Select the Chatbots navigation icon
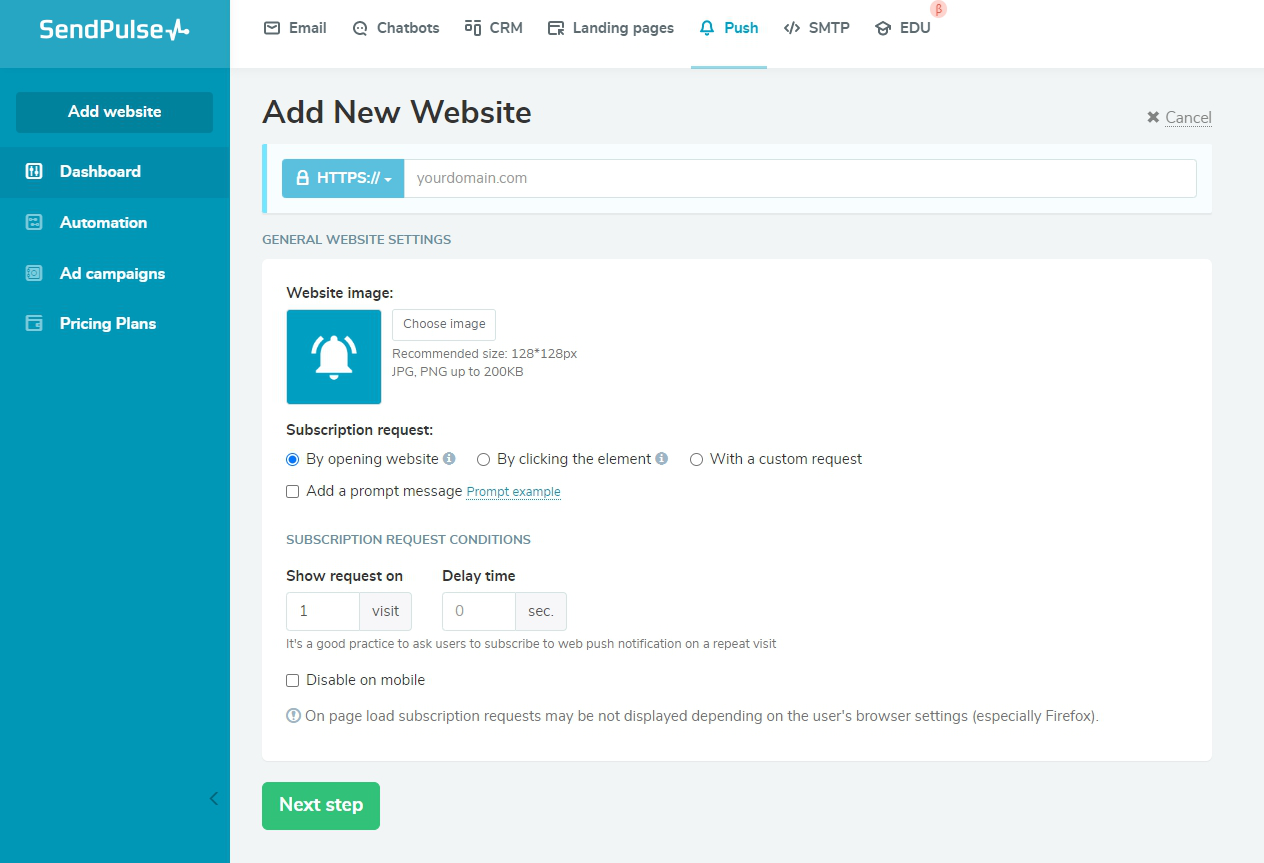 pos(359,28)
